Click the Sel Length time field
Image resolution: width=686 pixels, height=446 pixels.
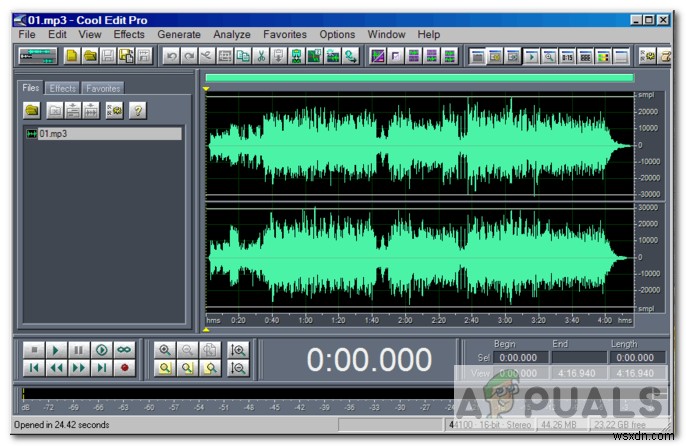click(637, 358)
